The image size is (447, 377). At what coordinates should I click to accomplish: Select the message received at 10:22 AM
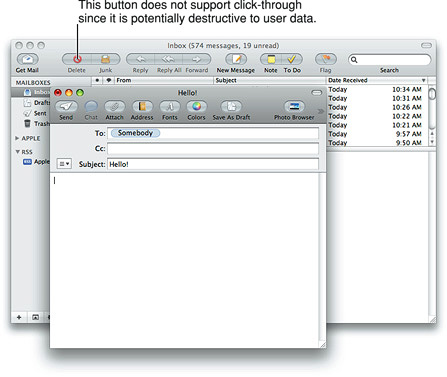377,116
